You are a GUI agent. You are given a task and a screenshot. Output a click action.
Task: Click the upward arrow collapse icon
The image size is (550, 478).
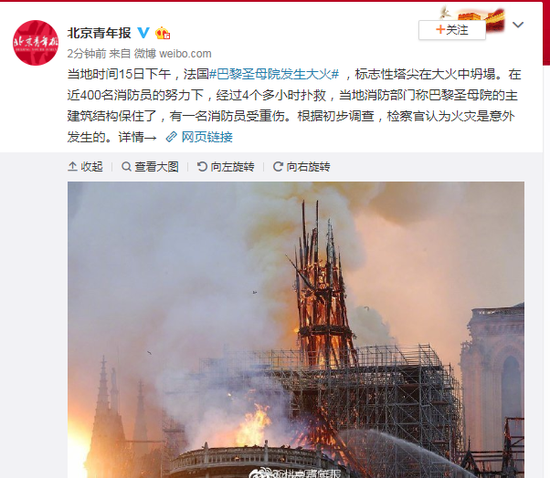(x=72, y=167)
